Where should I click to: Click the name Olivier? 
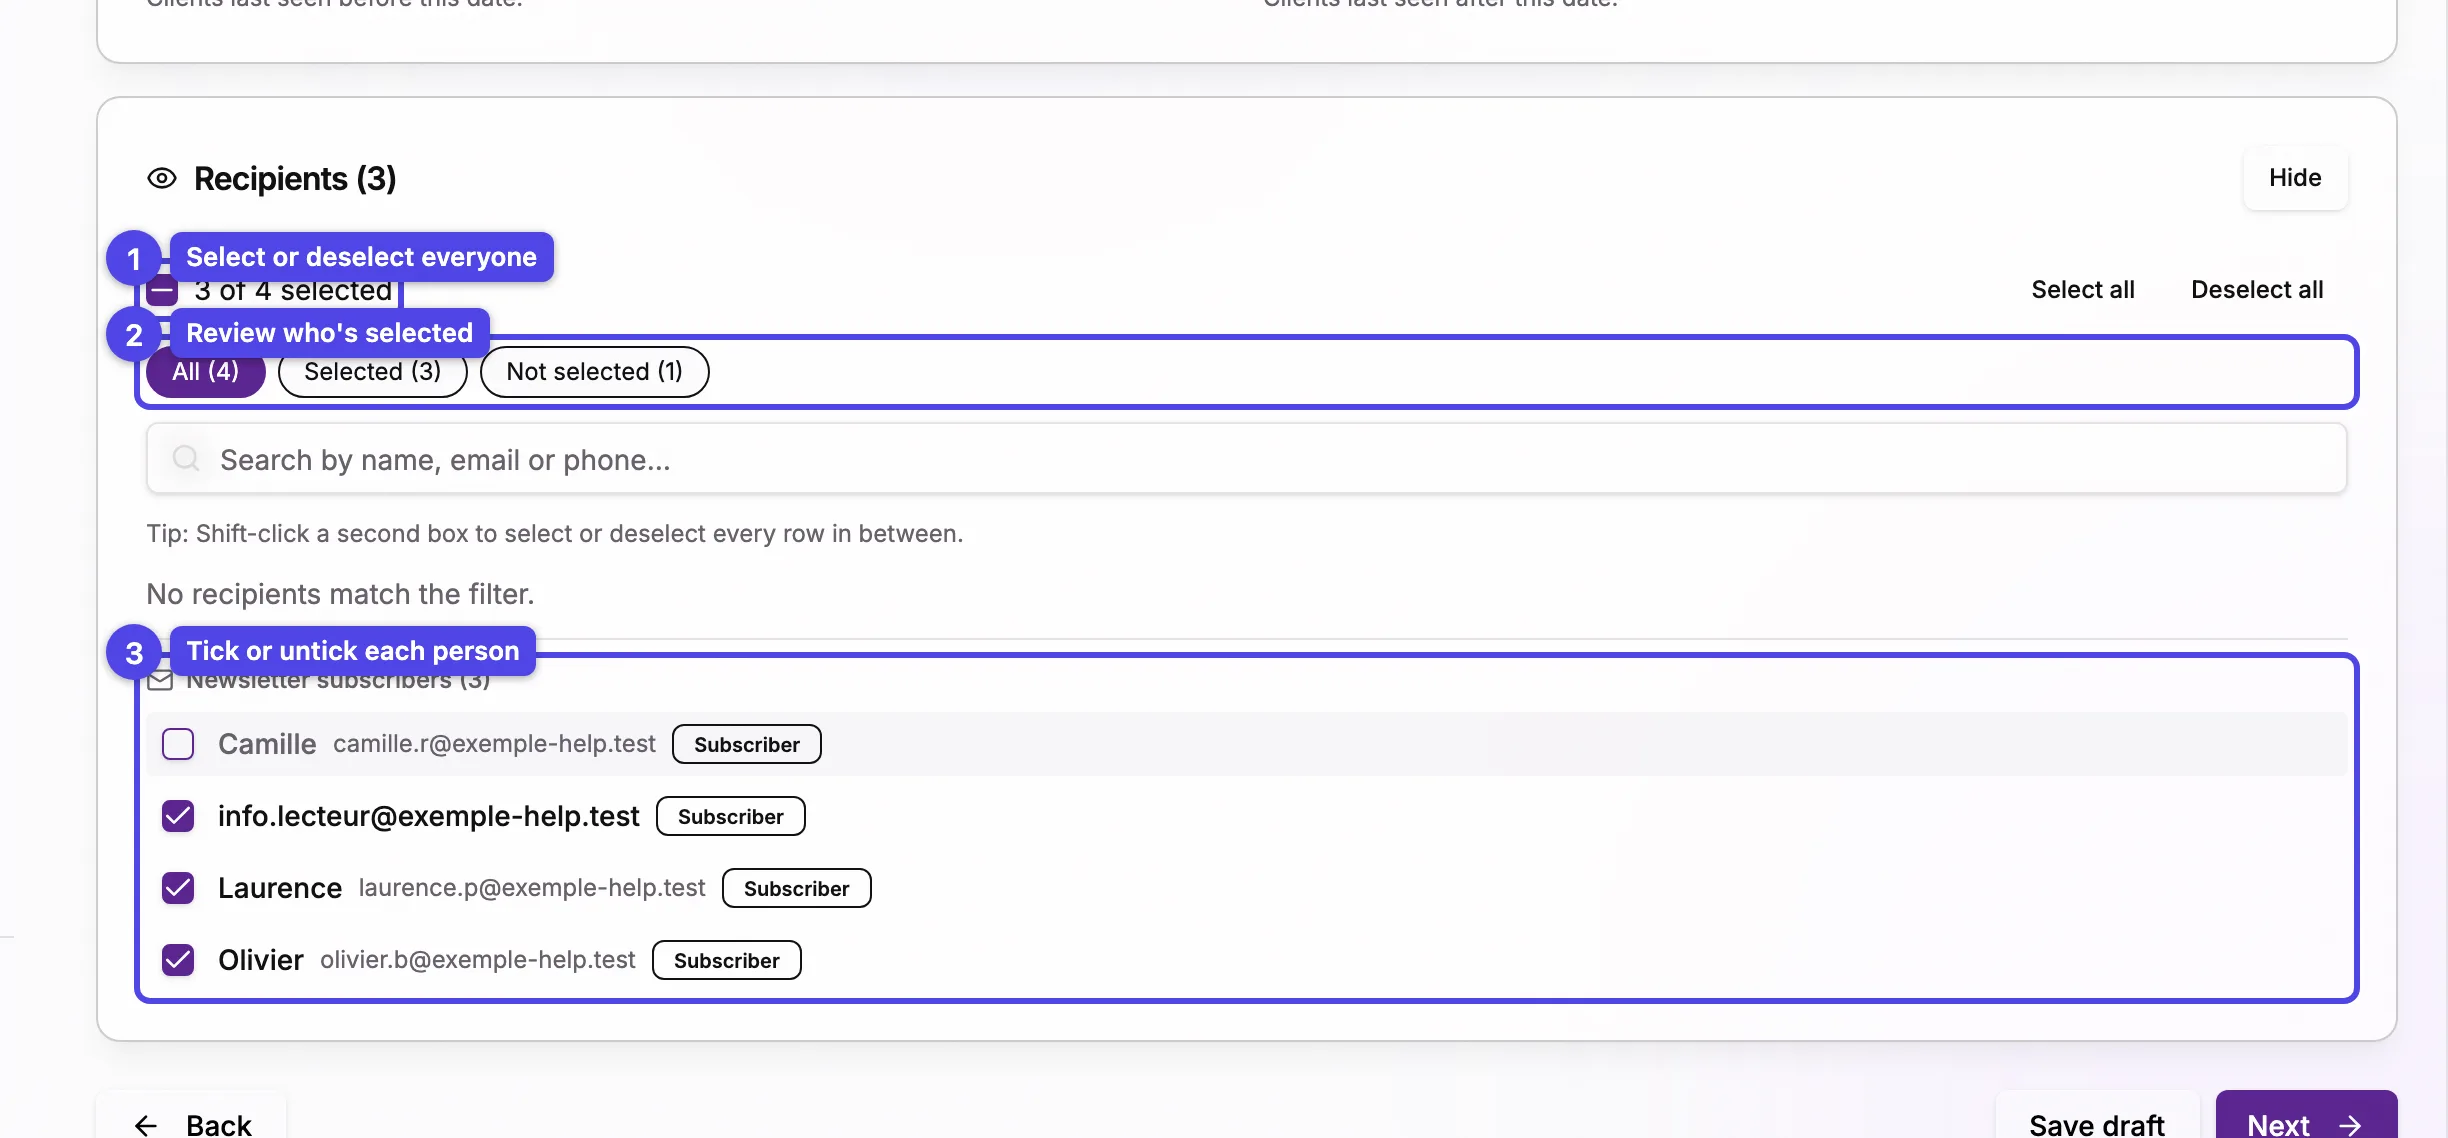[261, 960]
